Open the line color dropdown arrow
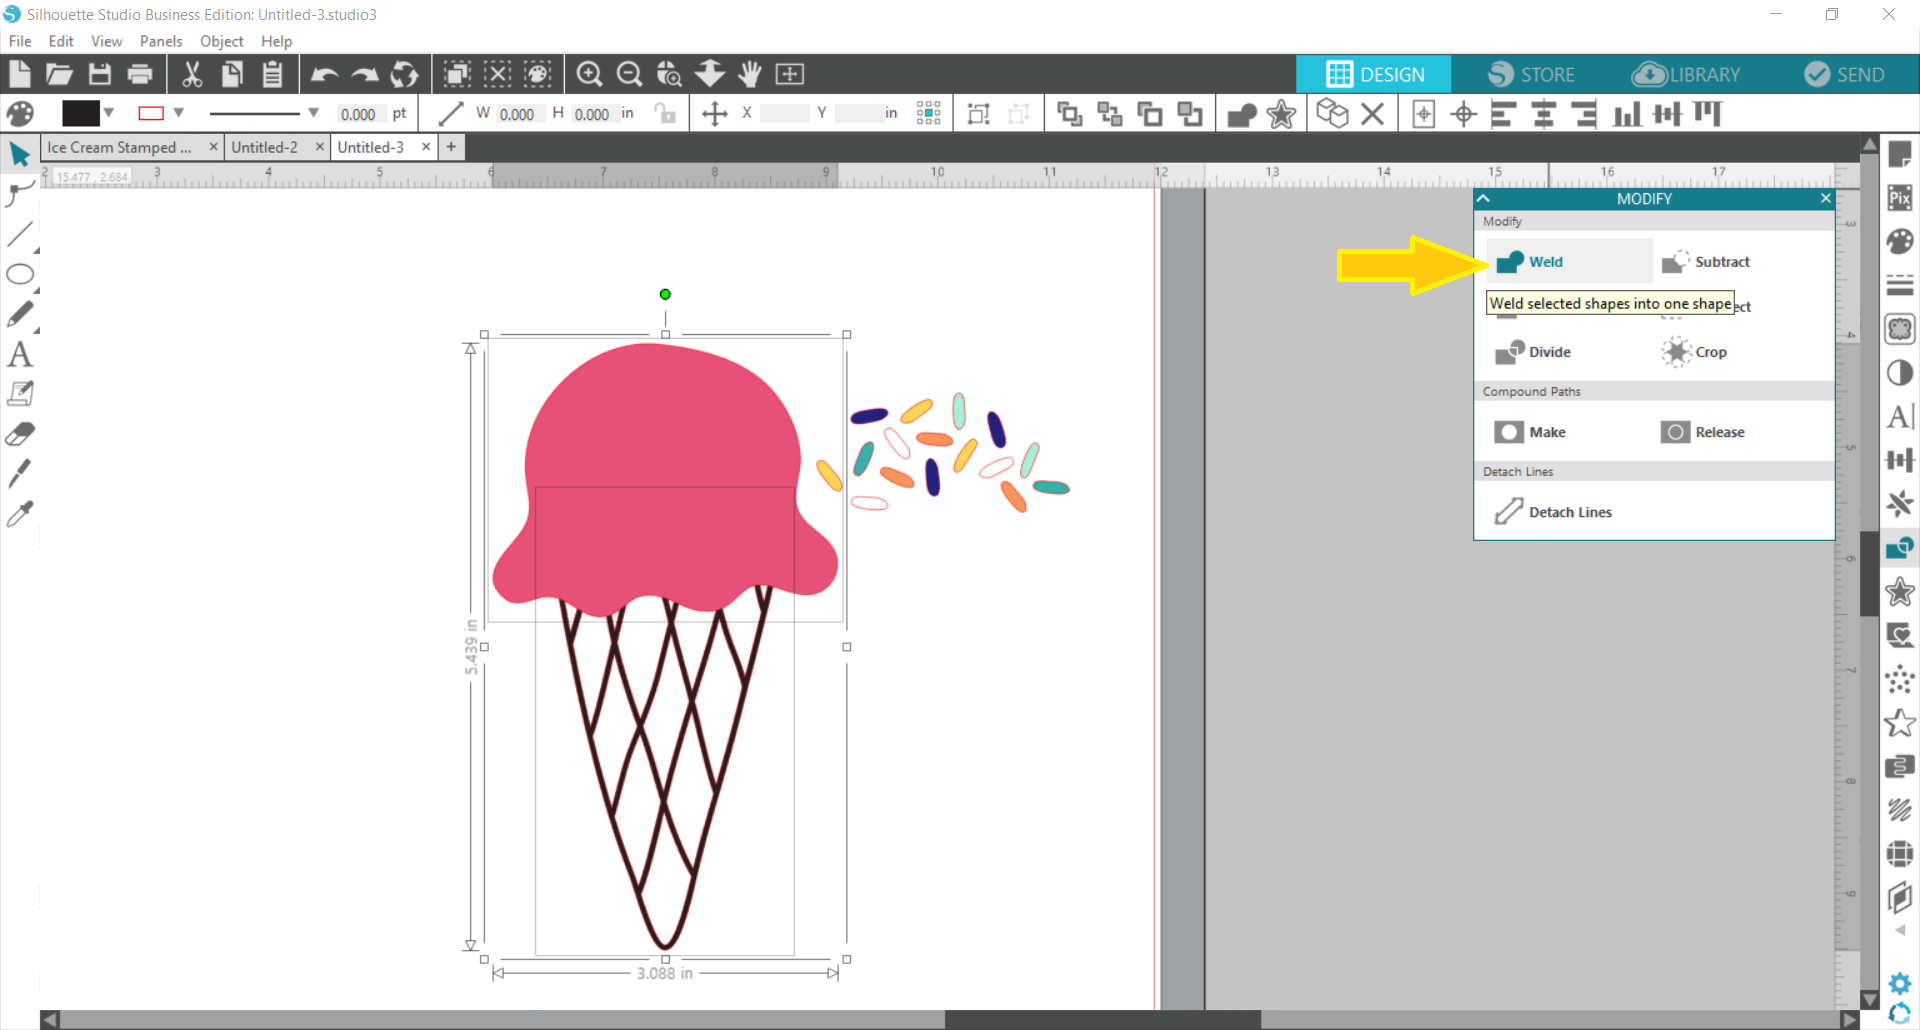 click(x=179, y=113)
